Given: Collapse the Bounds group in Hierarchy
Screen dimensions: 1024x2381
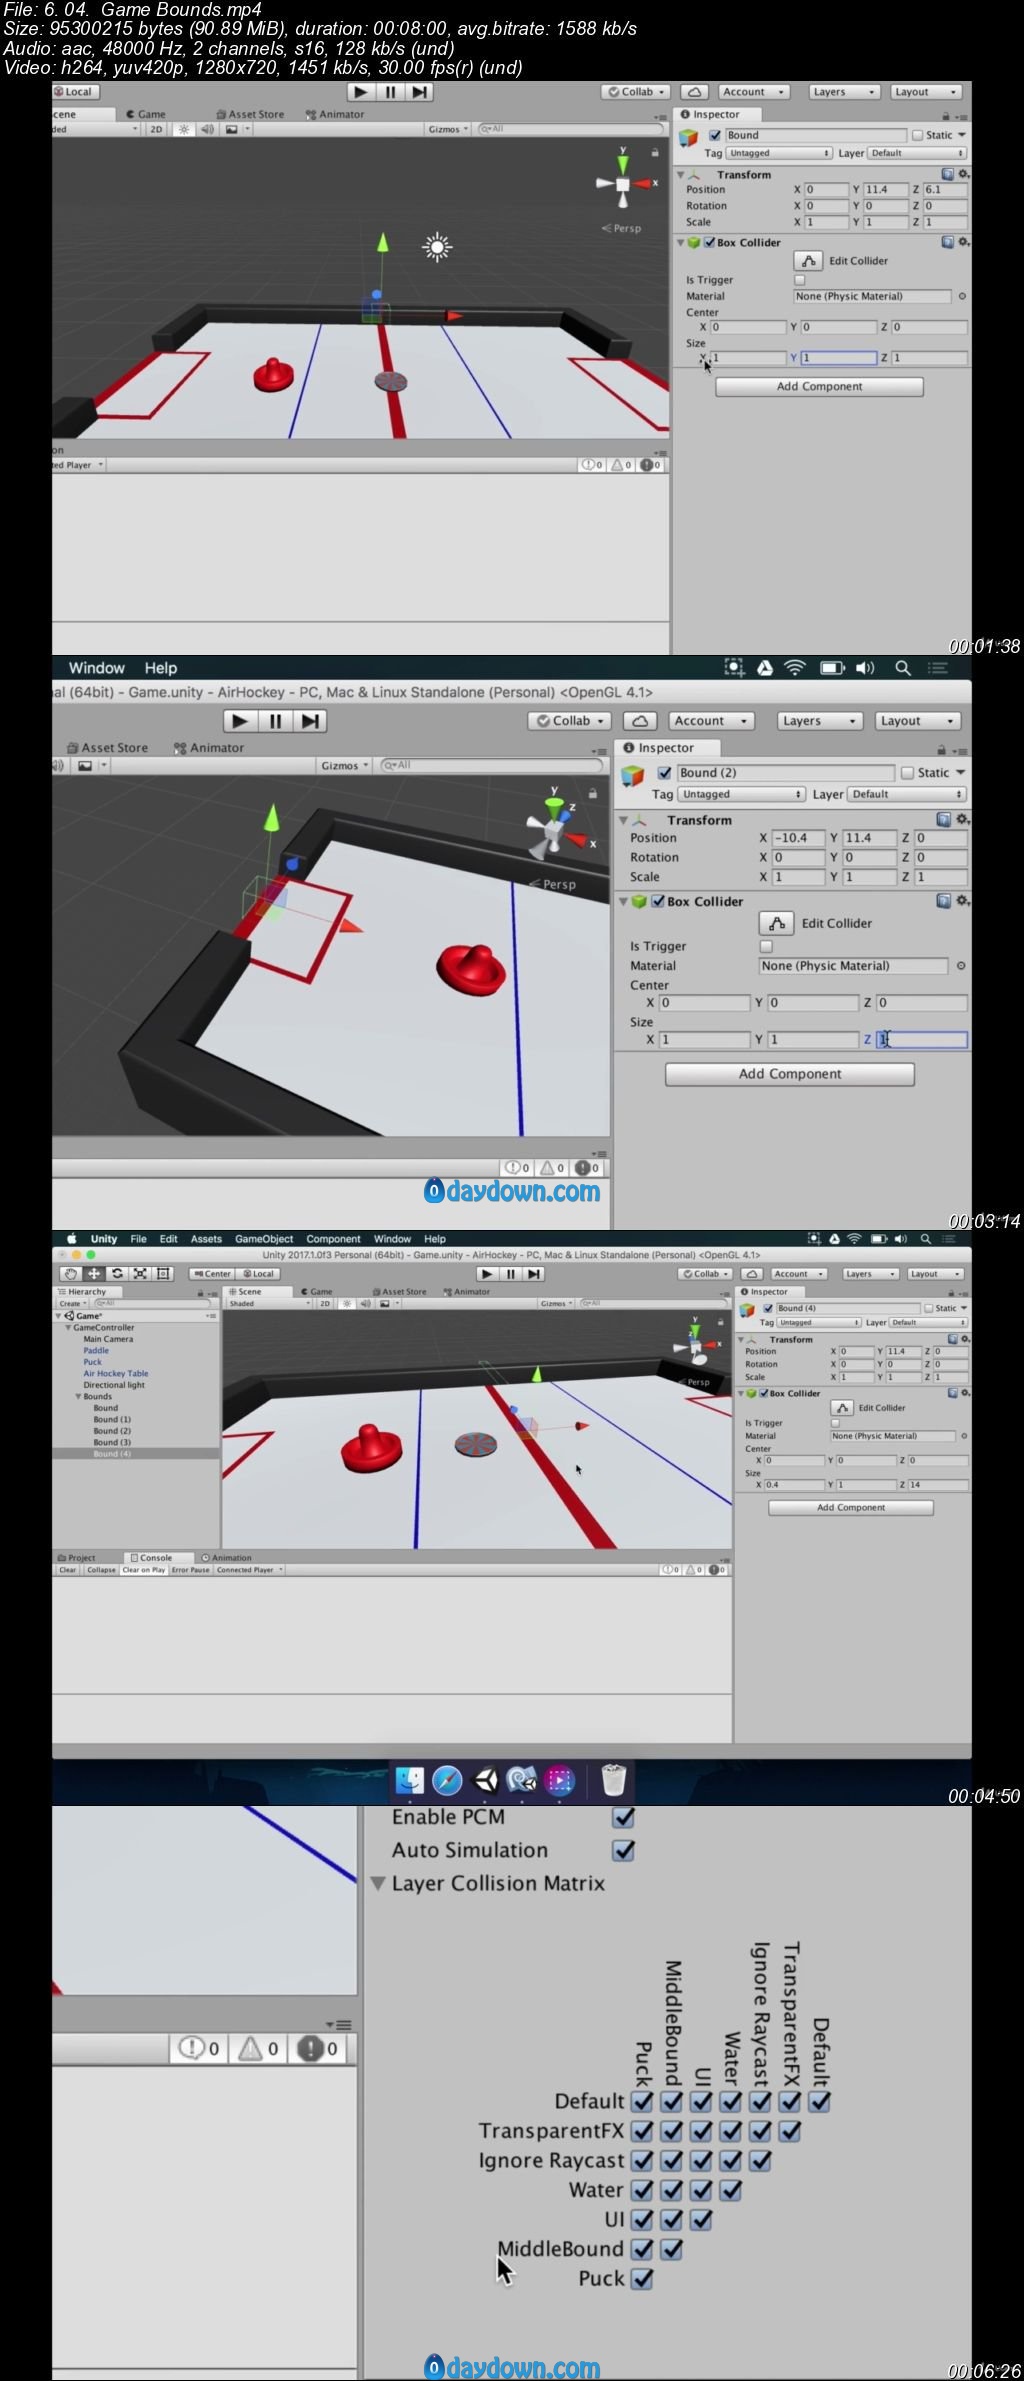Looking at the screenshot, I should [x=79, y=1396].
